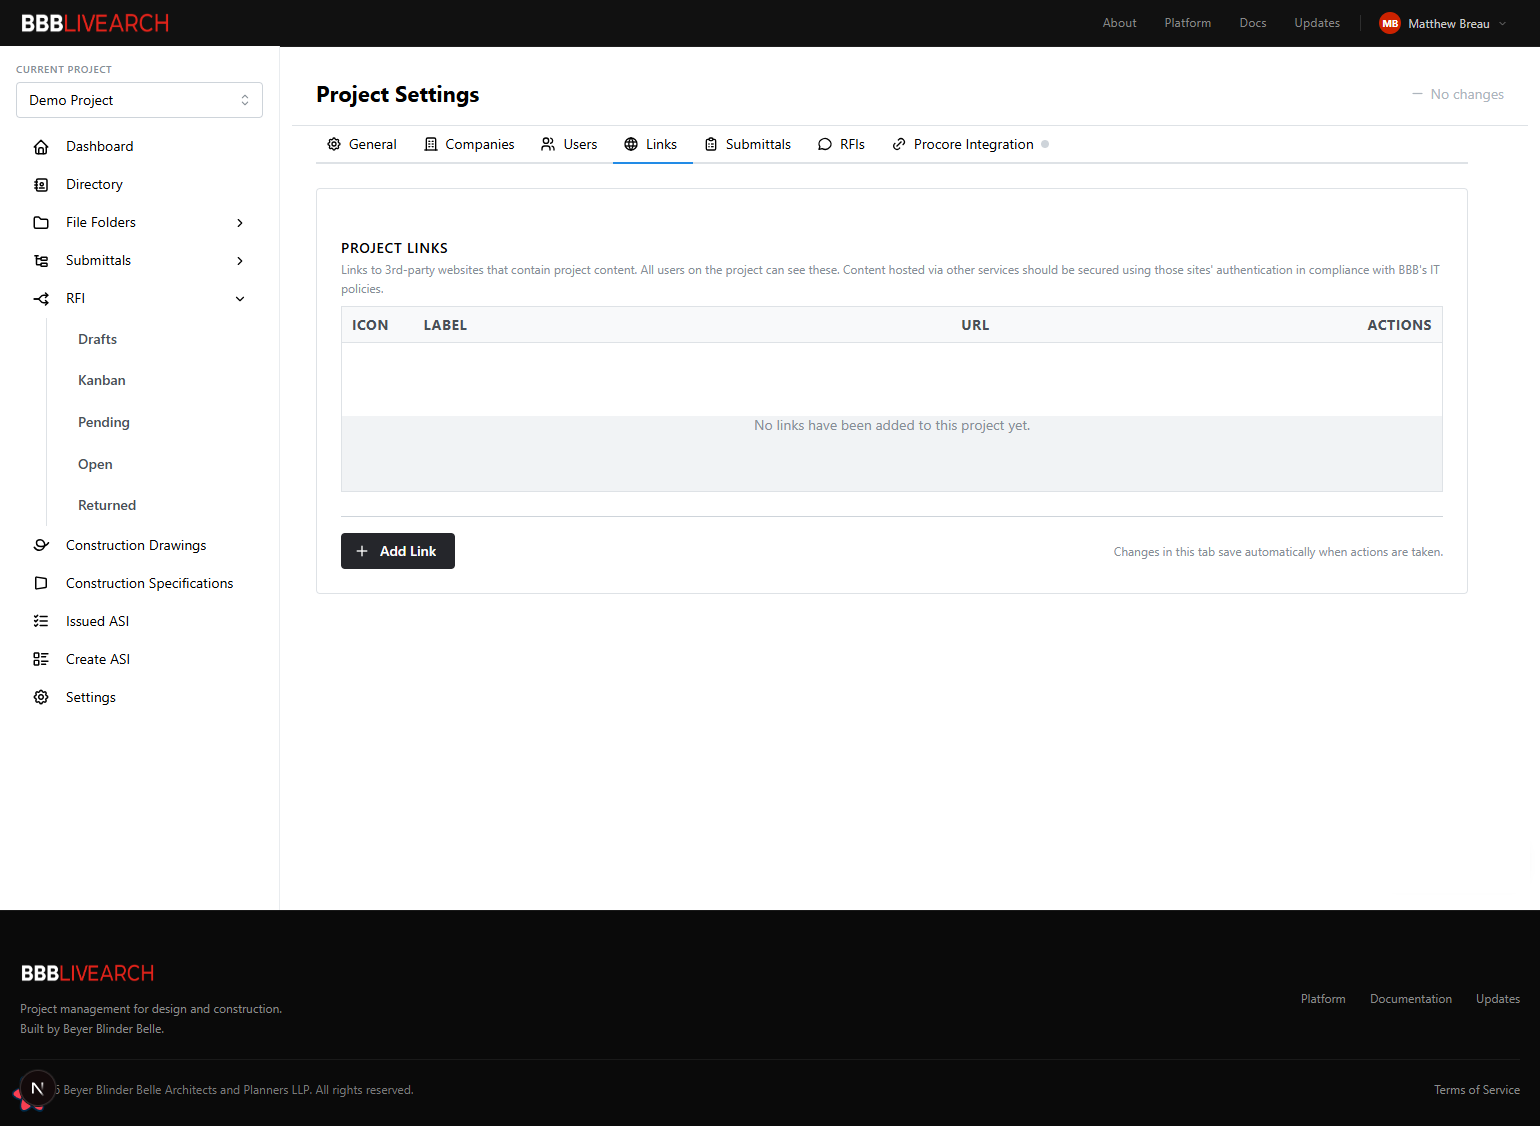This screenshot has height=1126, width=1540.
Task: Open Platform in the top navigation
Action: (x=1188, y=23)
